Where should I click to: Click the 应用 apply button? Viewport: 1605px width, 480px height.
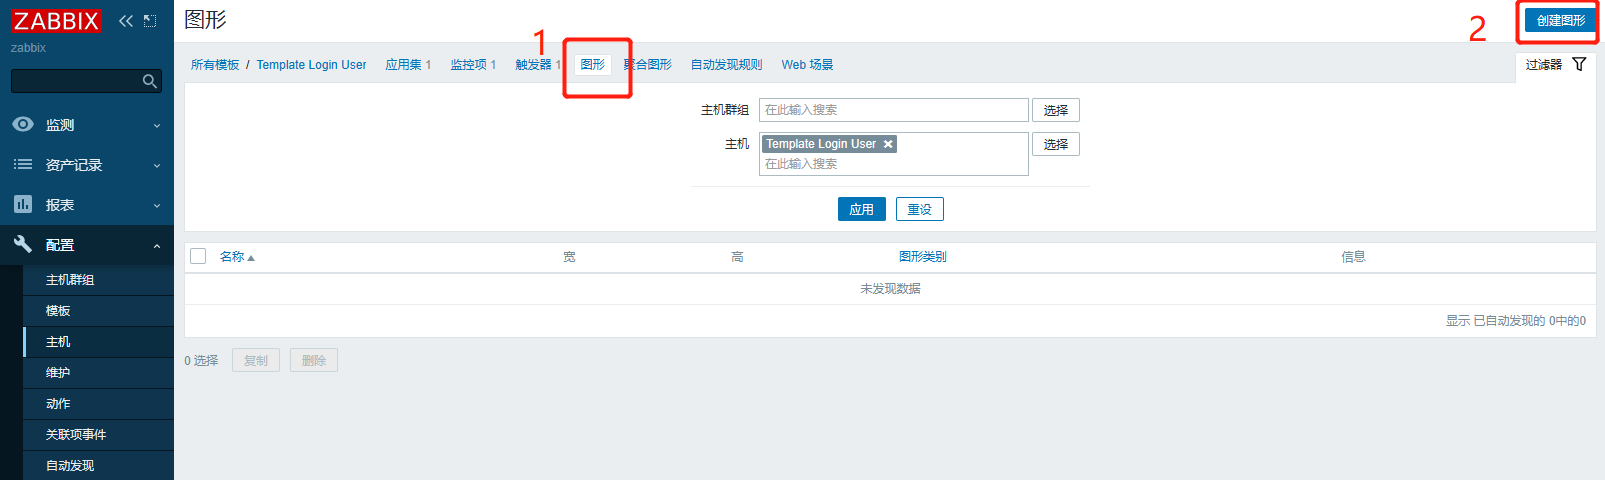pos(862,209)
